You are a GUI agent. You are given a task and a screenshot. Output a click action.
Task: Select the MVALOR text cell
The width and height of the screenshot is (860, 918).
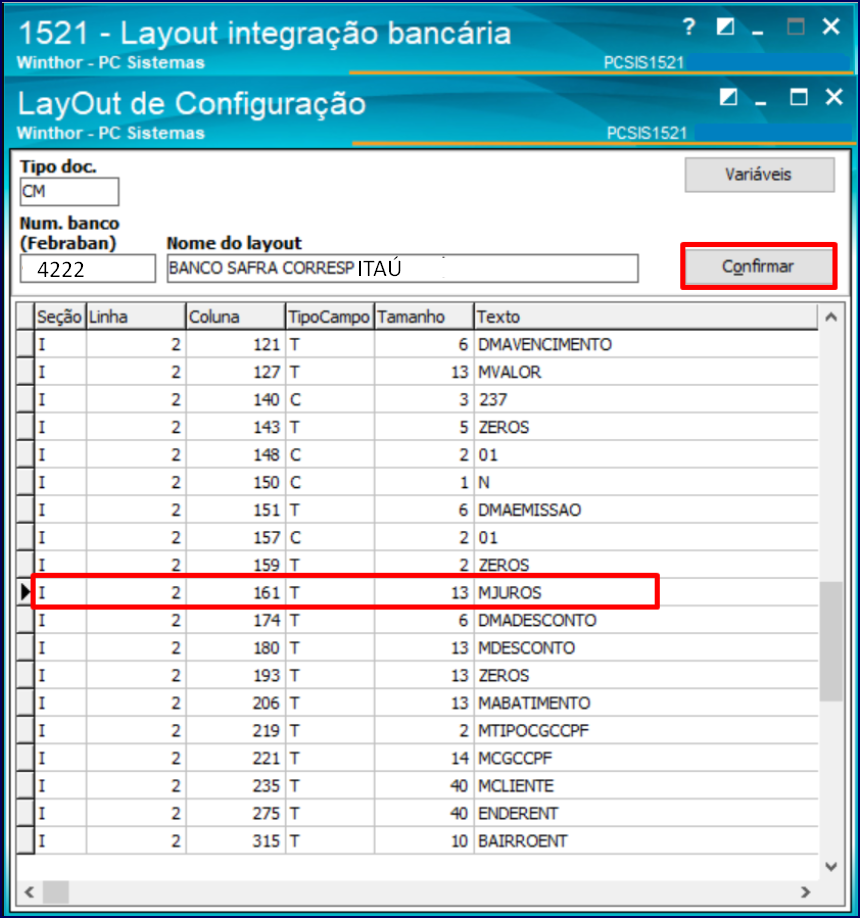pyautogui.click(x=646, y=372)
